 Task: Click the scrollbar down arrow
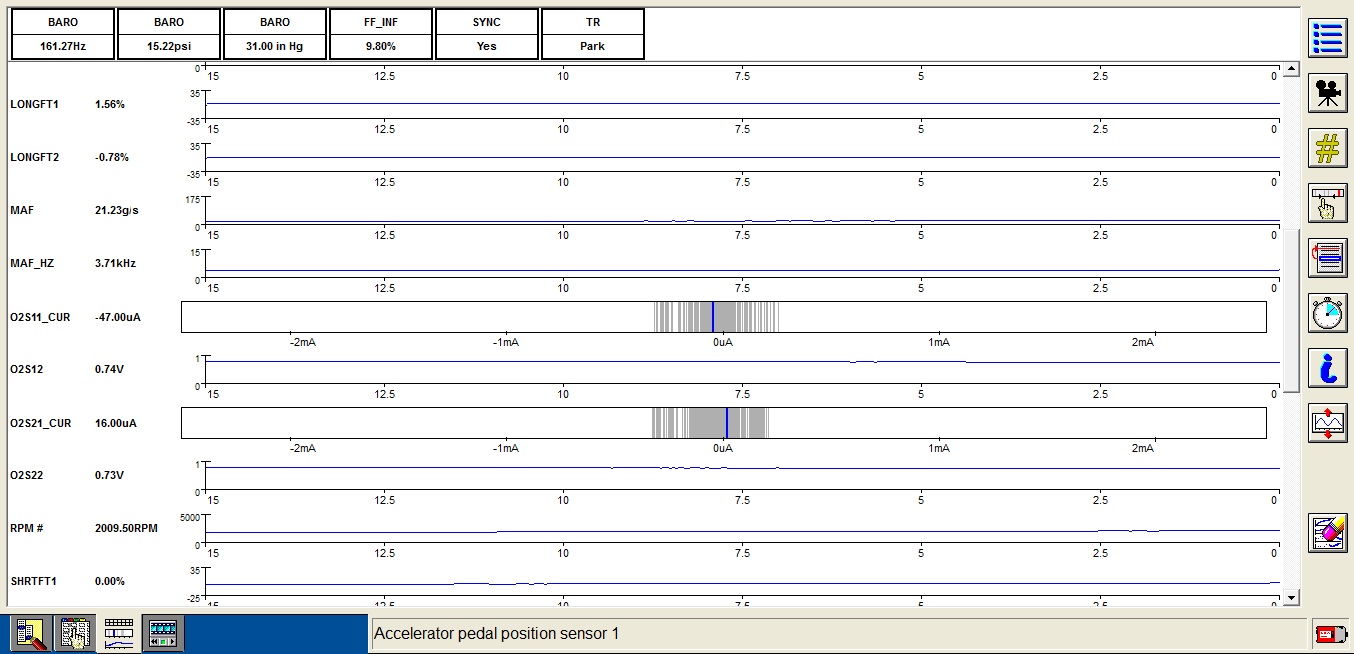pos(1291,598)
